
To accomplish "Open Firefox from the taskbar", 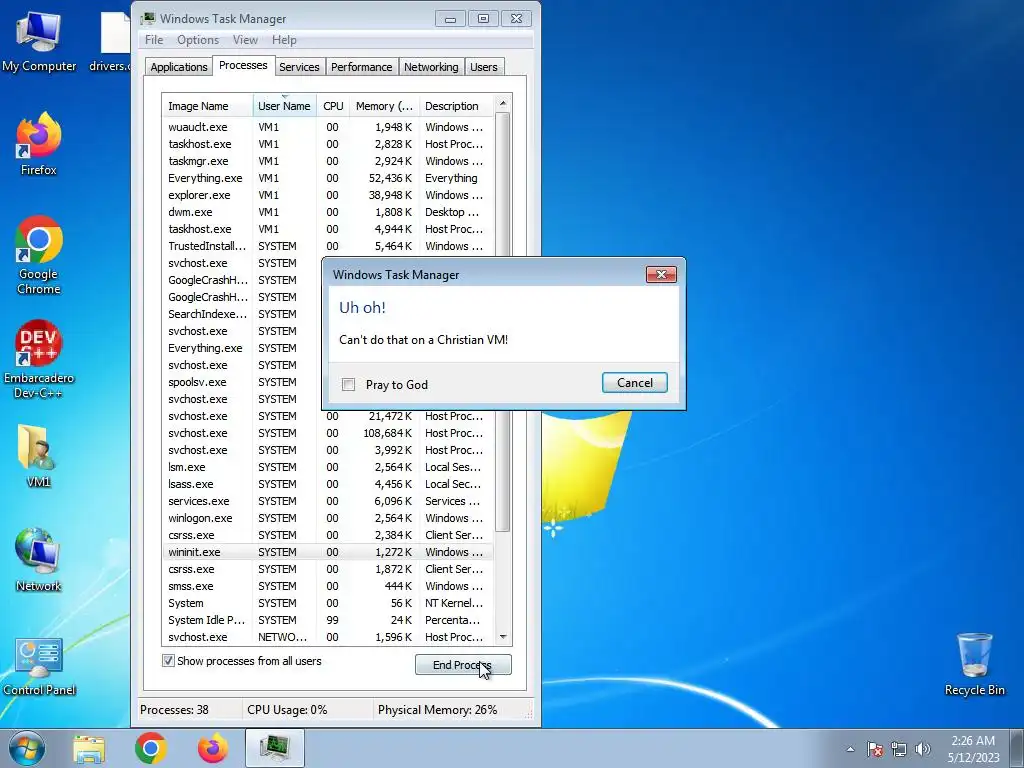I will point(213,748).
